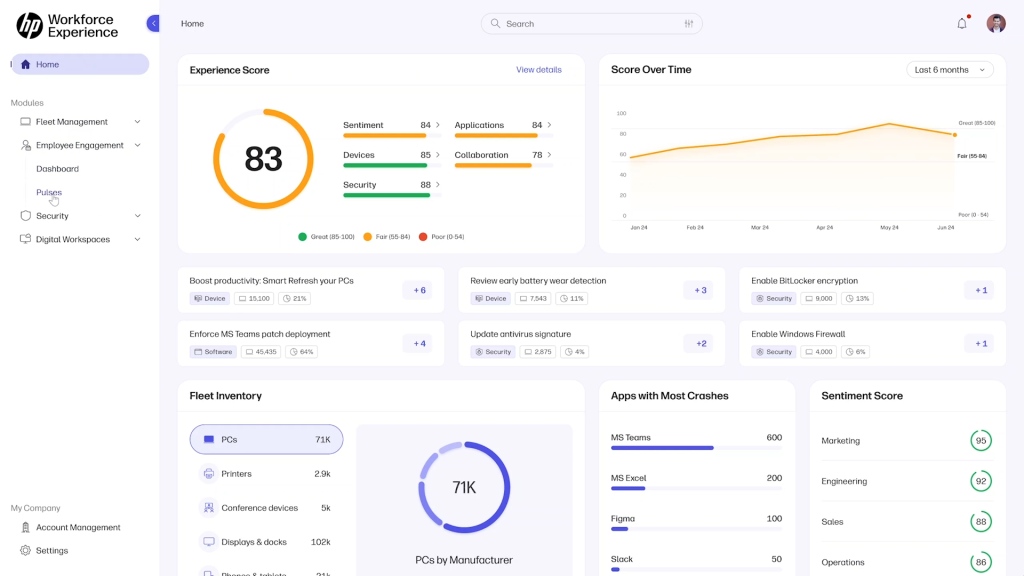Collapse Employee Engagement module
Image resolution: width=1024 pixels, height=576 pixels.
click(137, 145)
